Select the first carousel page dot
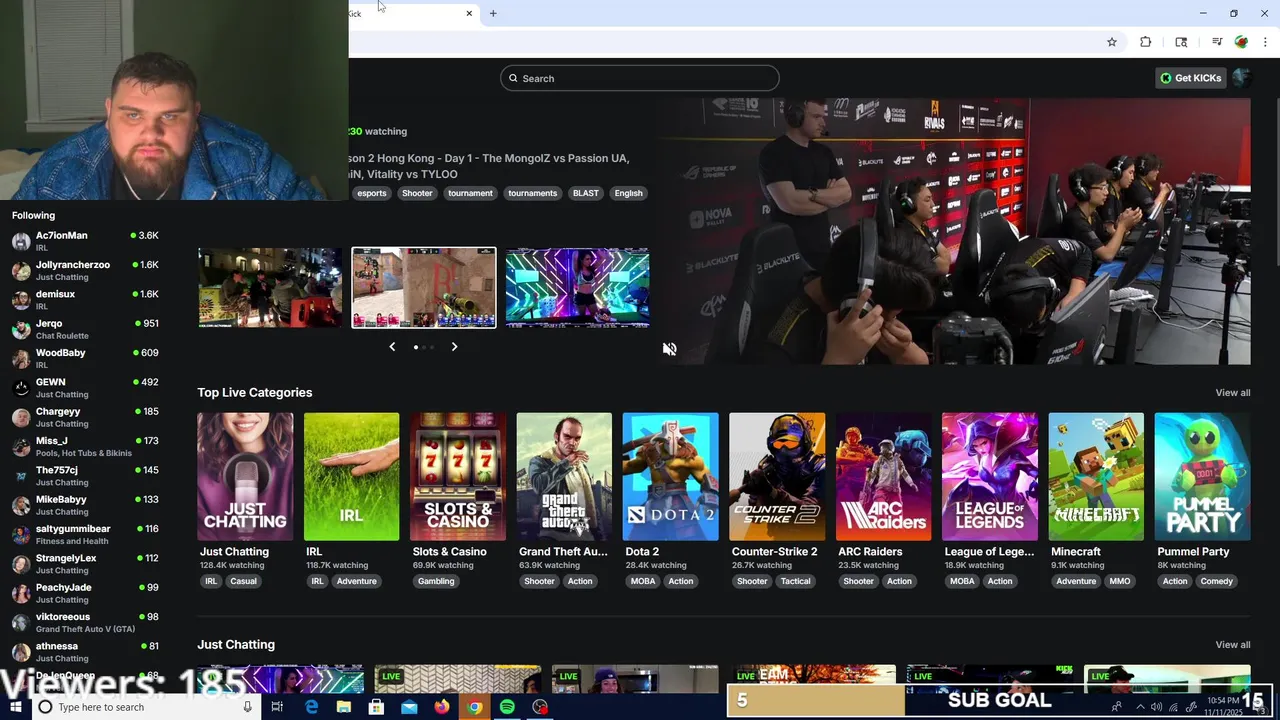1280x720 pixels. [416, 347]
